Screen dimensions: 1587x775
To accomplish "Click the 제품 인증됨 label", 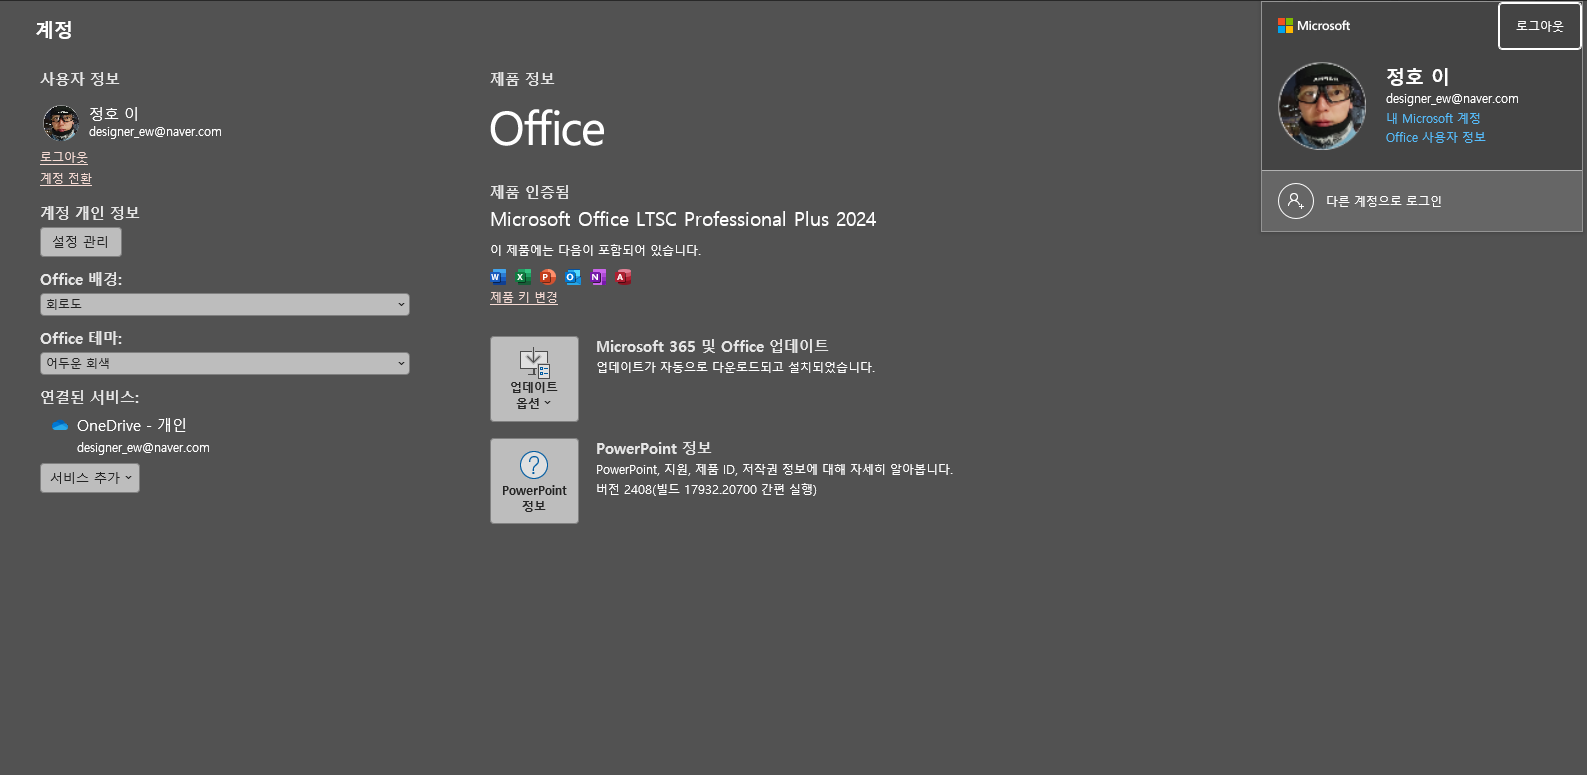I will [530, 192].
